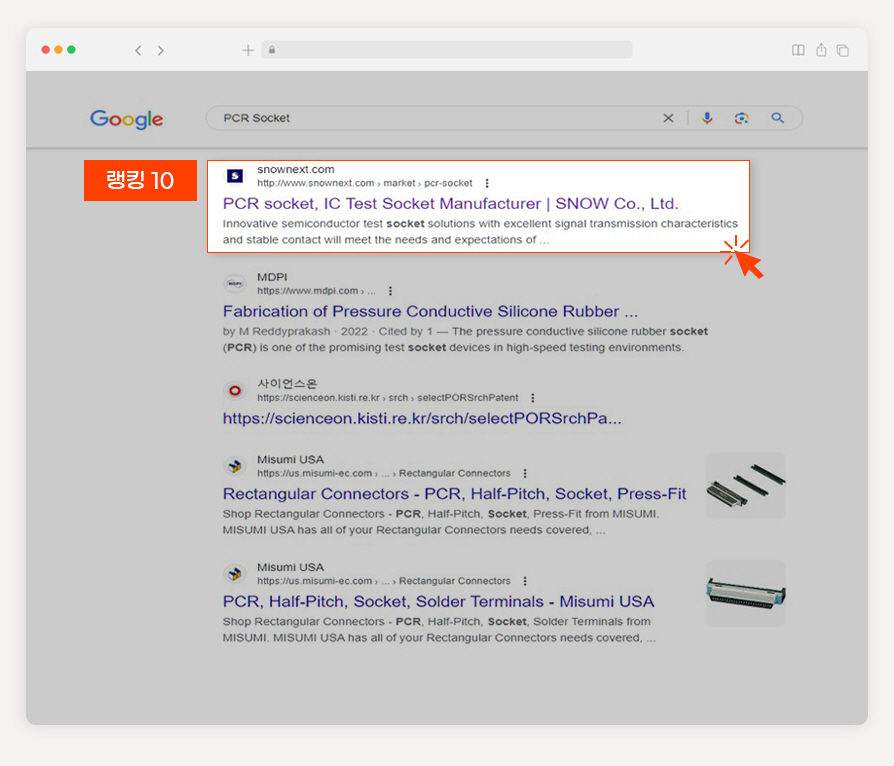Image resolution: width=894 pixels, height=766 pixels.
Task: Click the snippet starting "Innovative semiconductor test socket"
Action: (x=480, y=232)
